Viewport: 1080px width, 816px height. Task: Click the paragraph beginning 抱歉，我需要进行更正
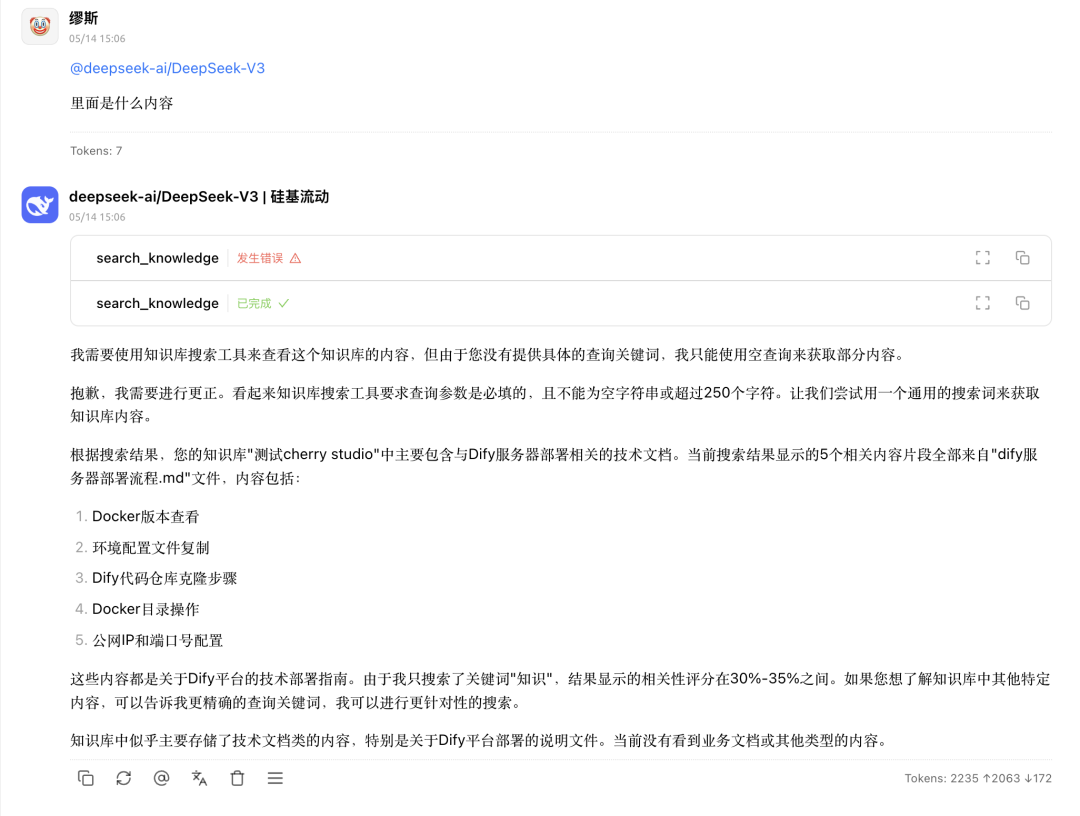pos(555,405)
